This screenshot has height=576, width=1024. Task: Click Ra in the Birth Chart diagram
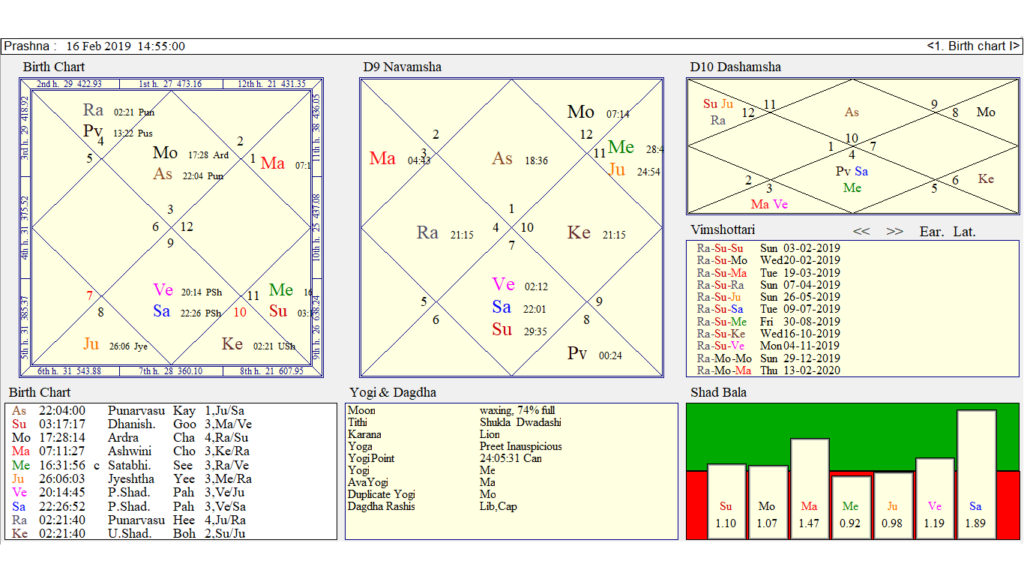pyautogui.click(x=93, y=110)
